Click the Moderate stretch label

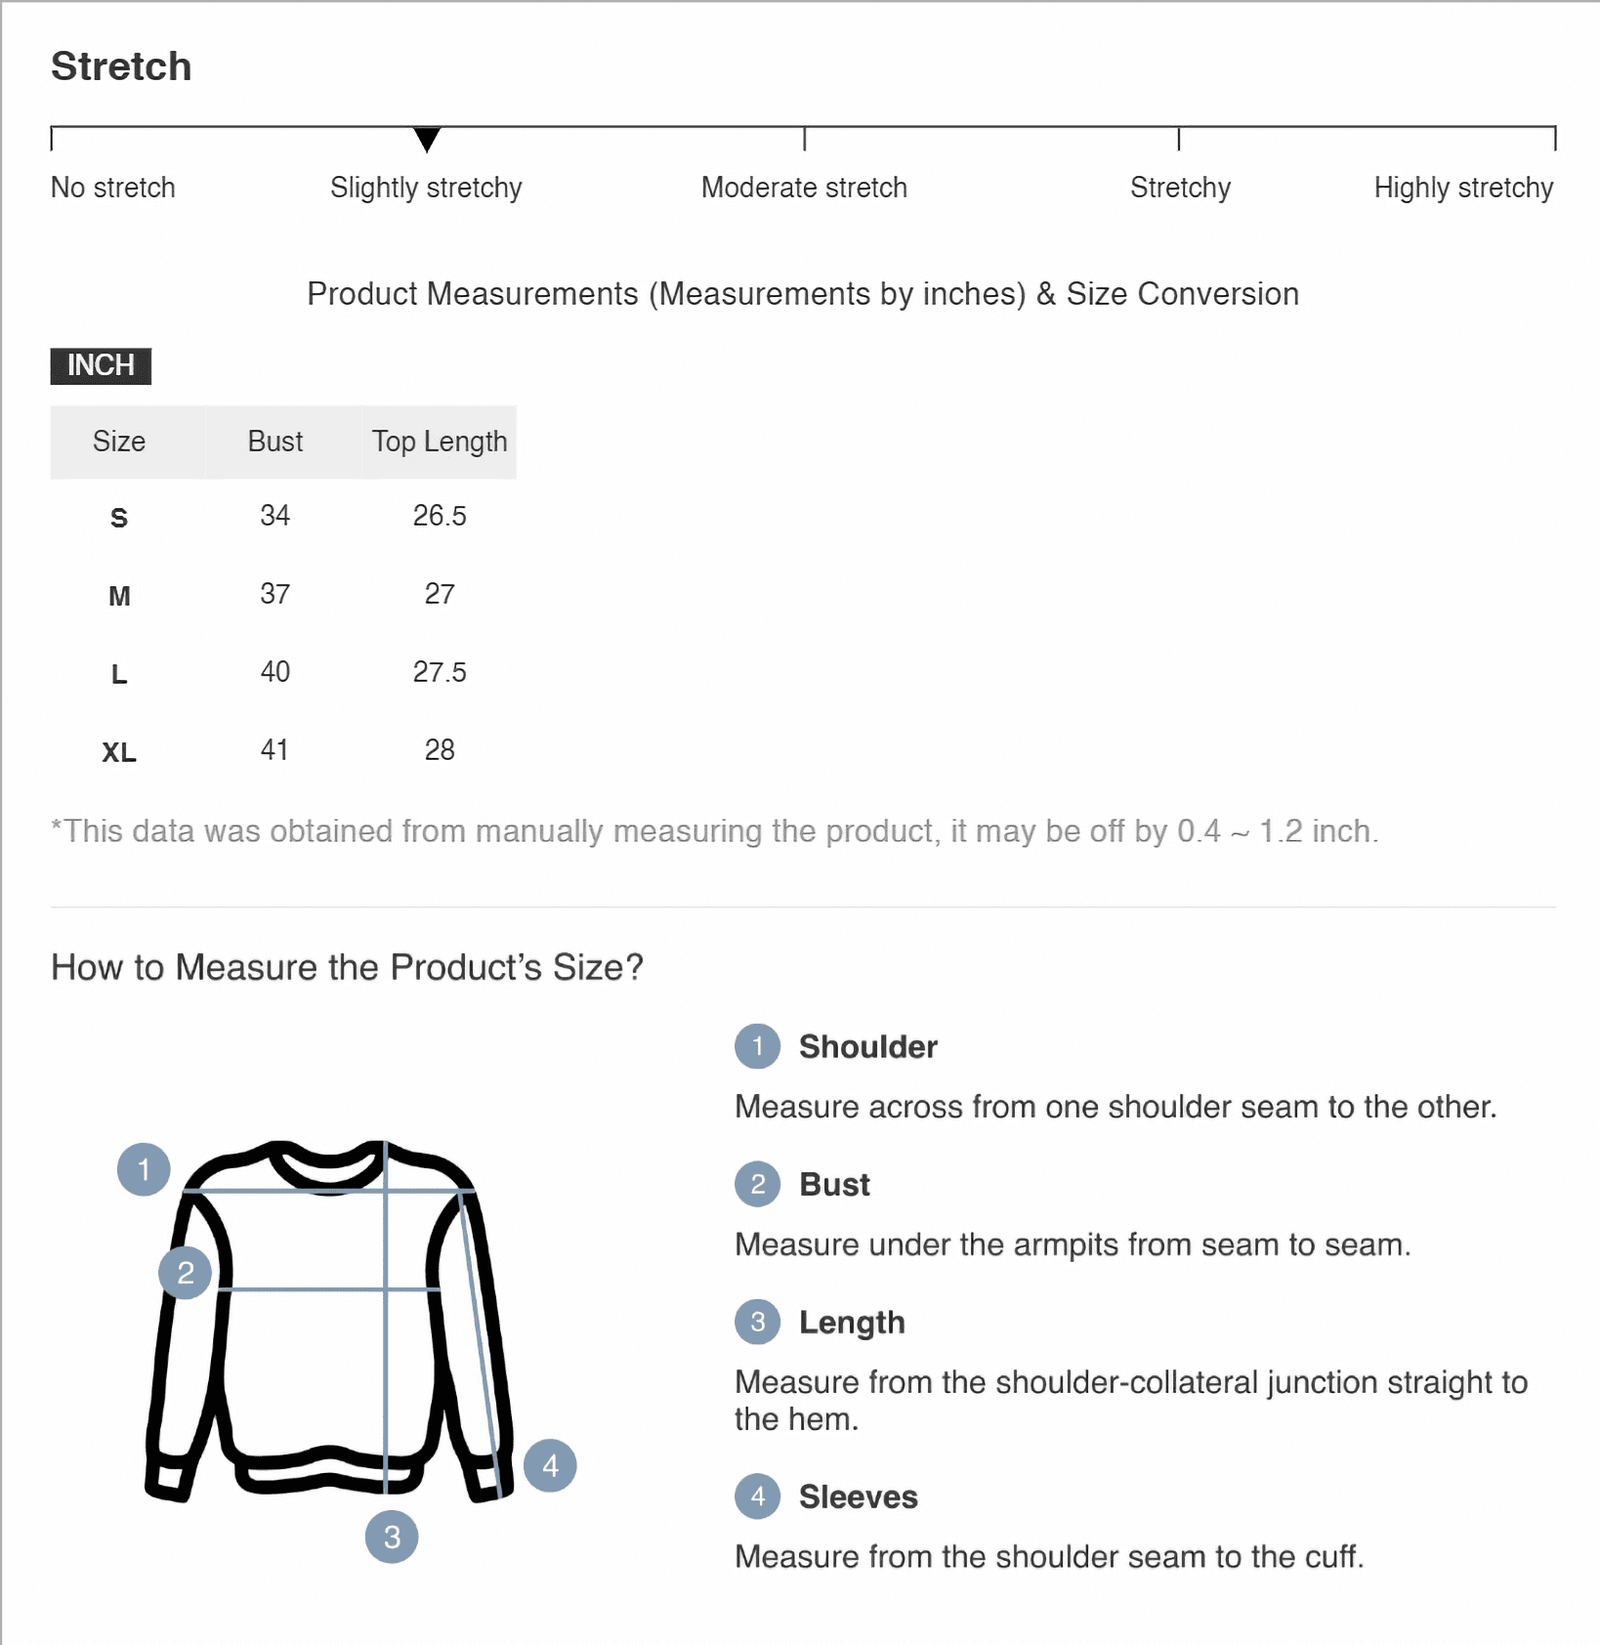tap(804, 188)
